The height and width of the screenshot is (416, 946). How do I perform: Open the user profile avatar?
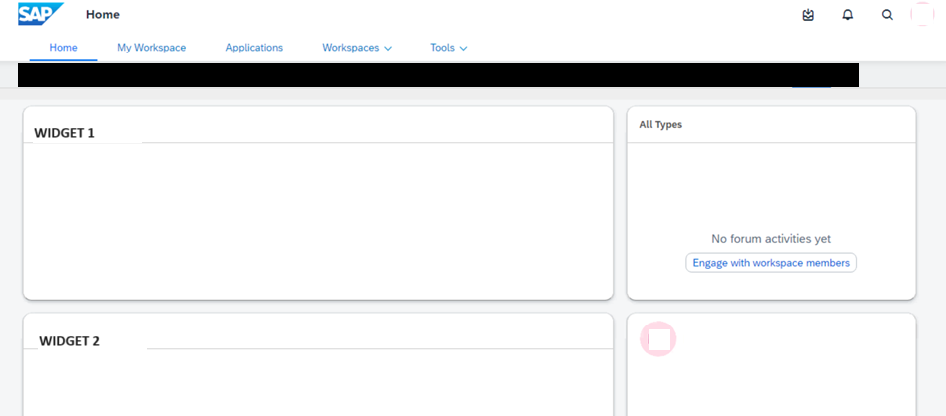[922, 14]
